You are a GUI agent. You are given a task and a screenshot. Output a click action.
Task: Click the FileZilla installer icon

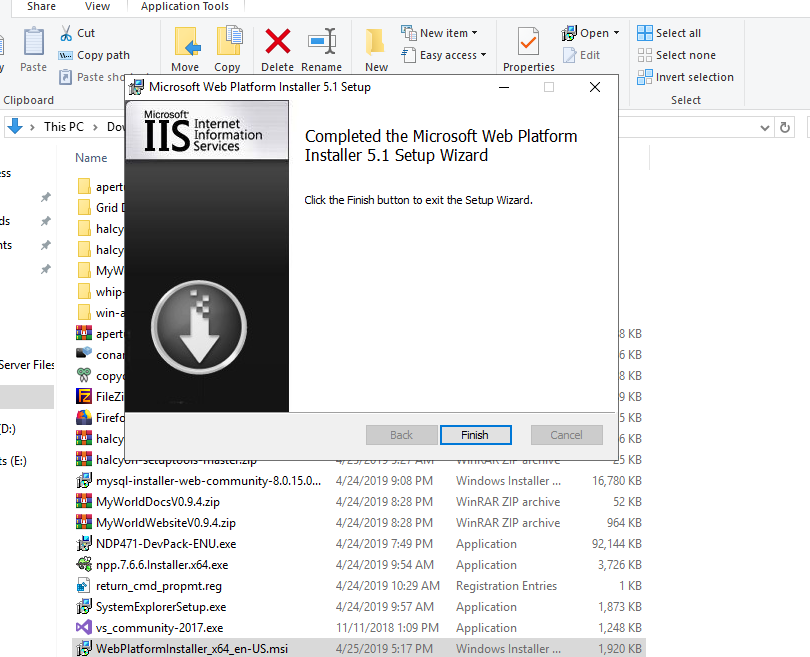(84, 396)
